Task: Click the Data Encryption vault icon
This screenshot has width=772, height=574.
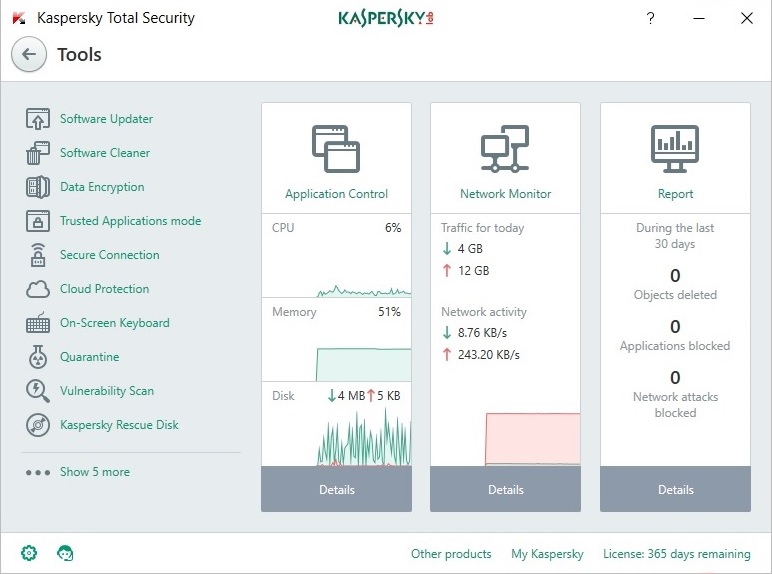Action: (38, 187)
